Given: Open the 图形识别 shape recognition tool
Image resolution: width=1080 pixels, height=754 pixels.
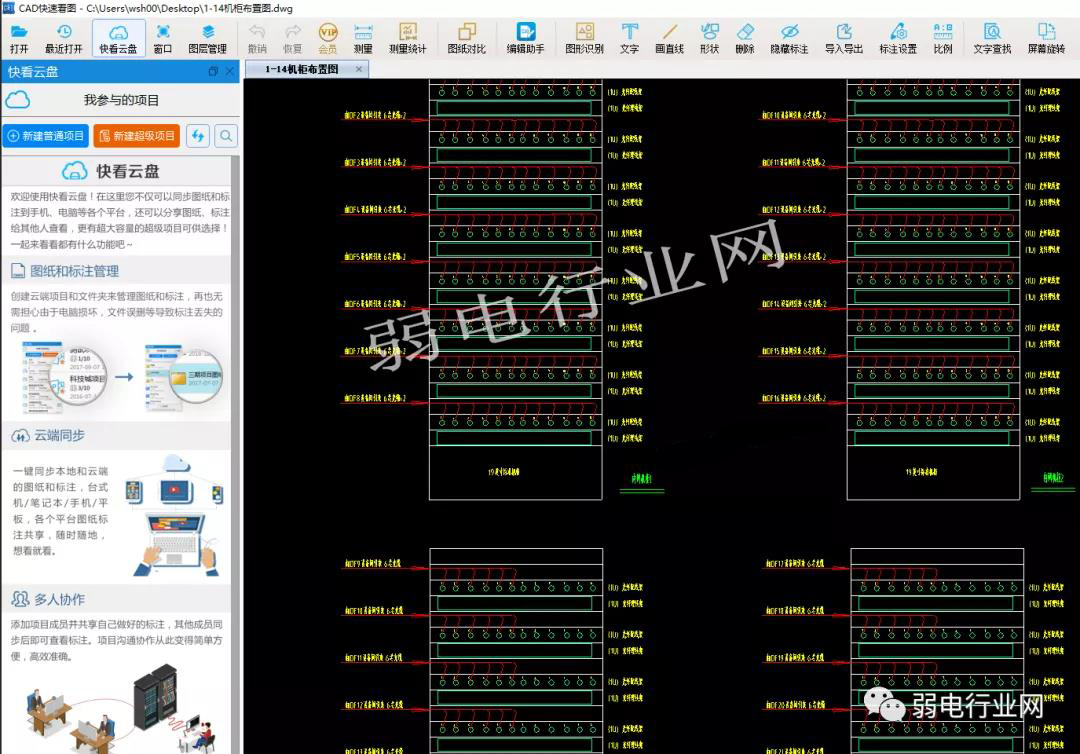Looking at the screenshot, I should click(x=584, y=38).
